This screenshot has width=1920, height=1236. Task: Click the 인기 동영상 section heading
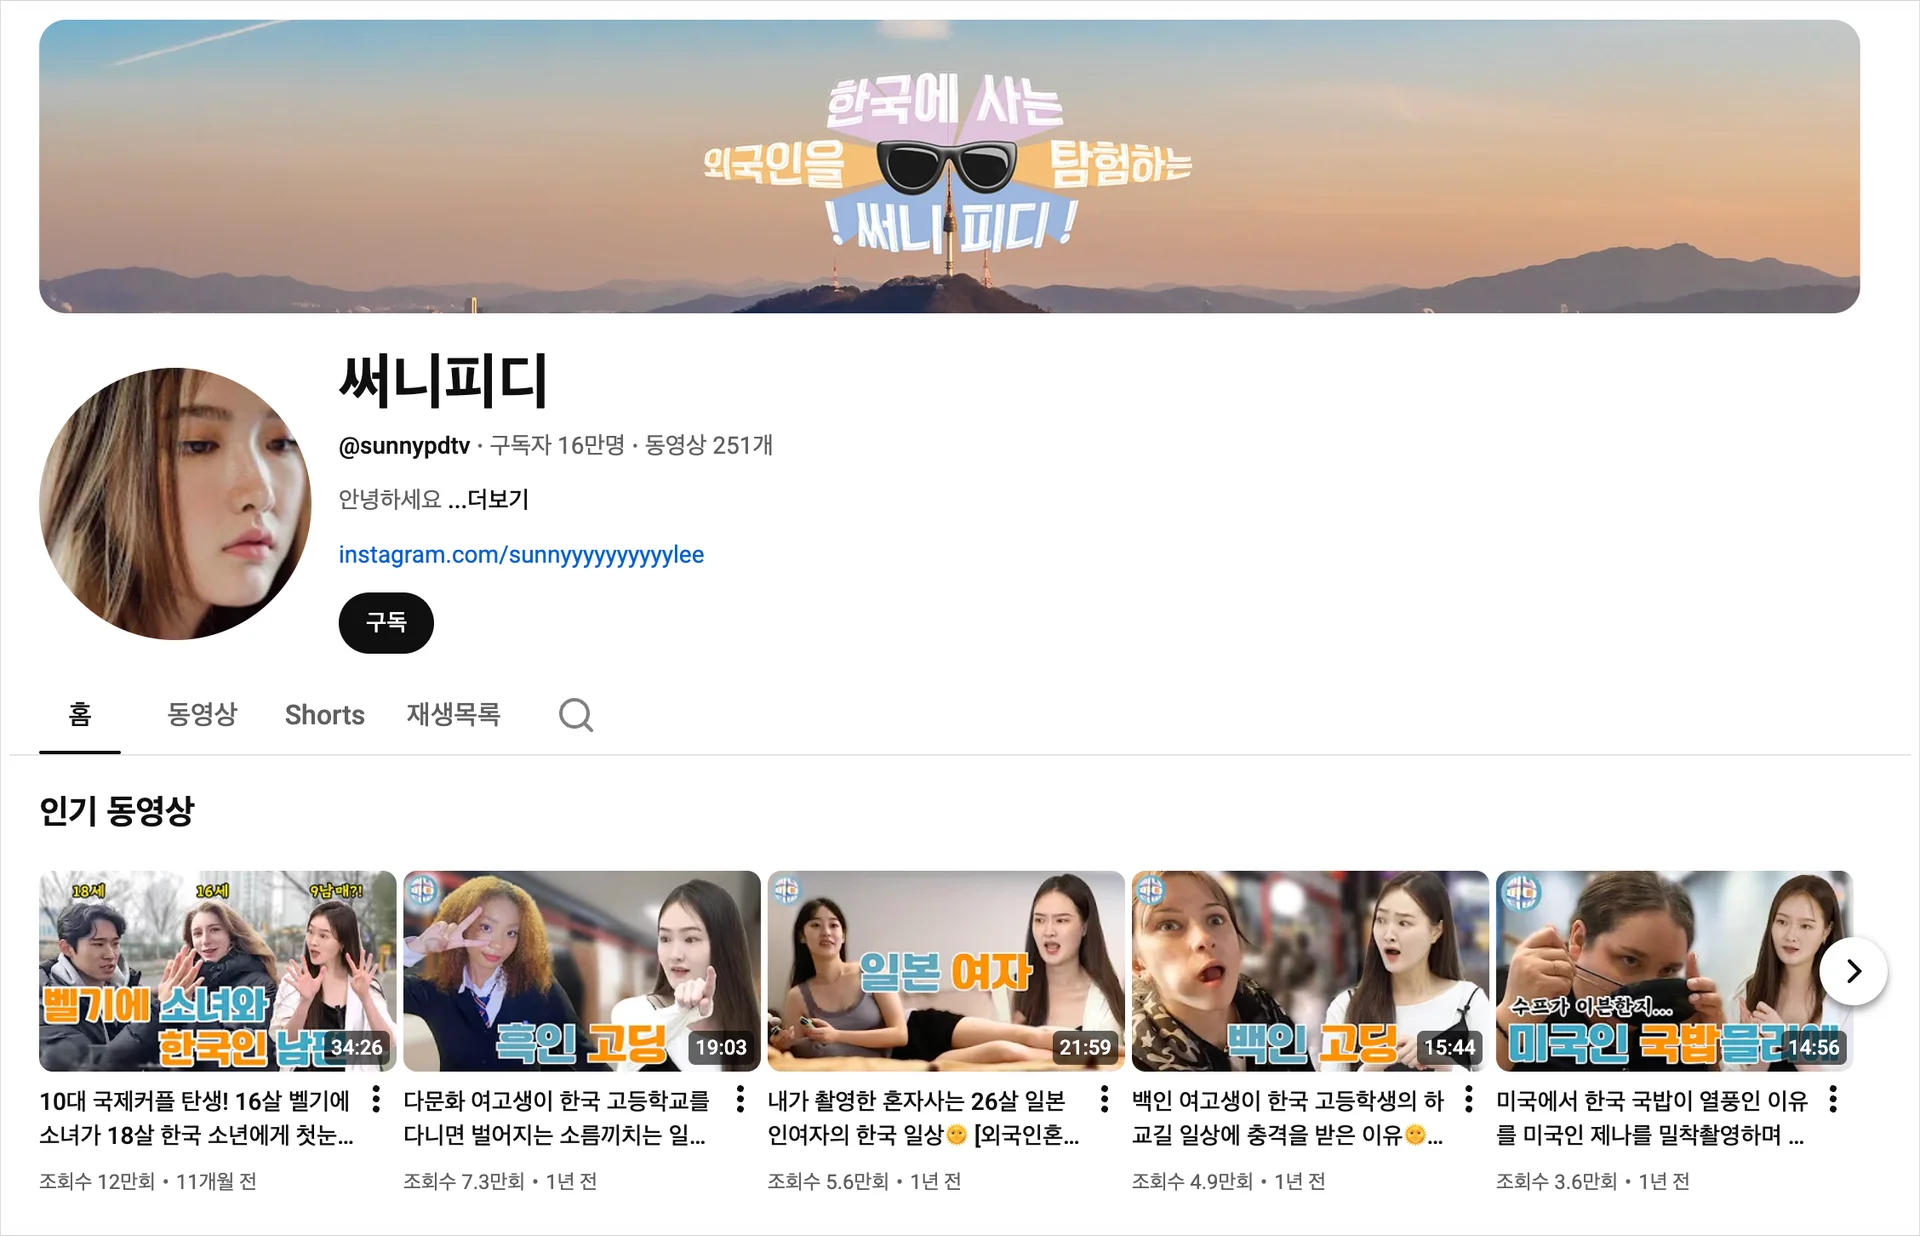[x=117, y=810]
